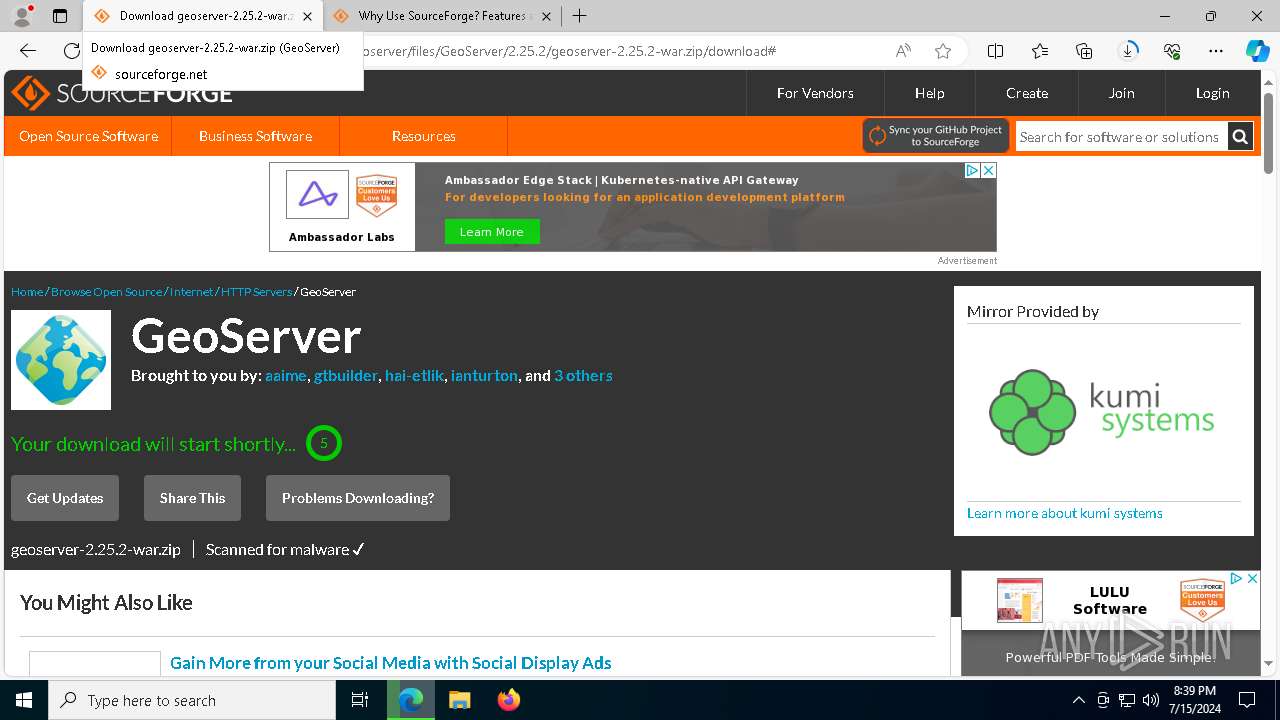Screen dimensions: 1280x720
Task: Open File Explorer from taskbar
Action: pyautogui.click(x=459, y=700)
